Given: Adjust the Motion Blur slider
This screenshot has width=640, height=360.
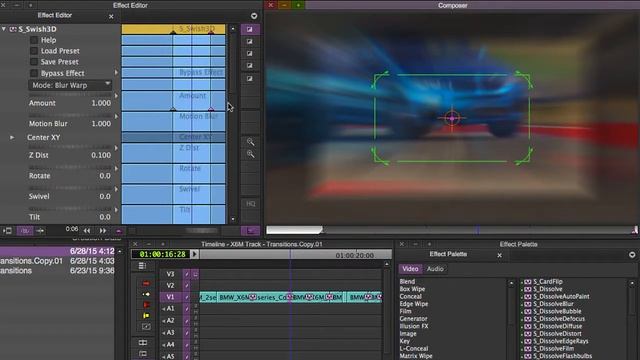Looking at the screenshot, I should (70, 116).
